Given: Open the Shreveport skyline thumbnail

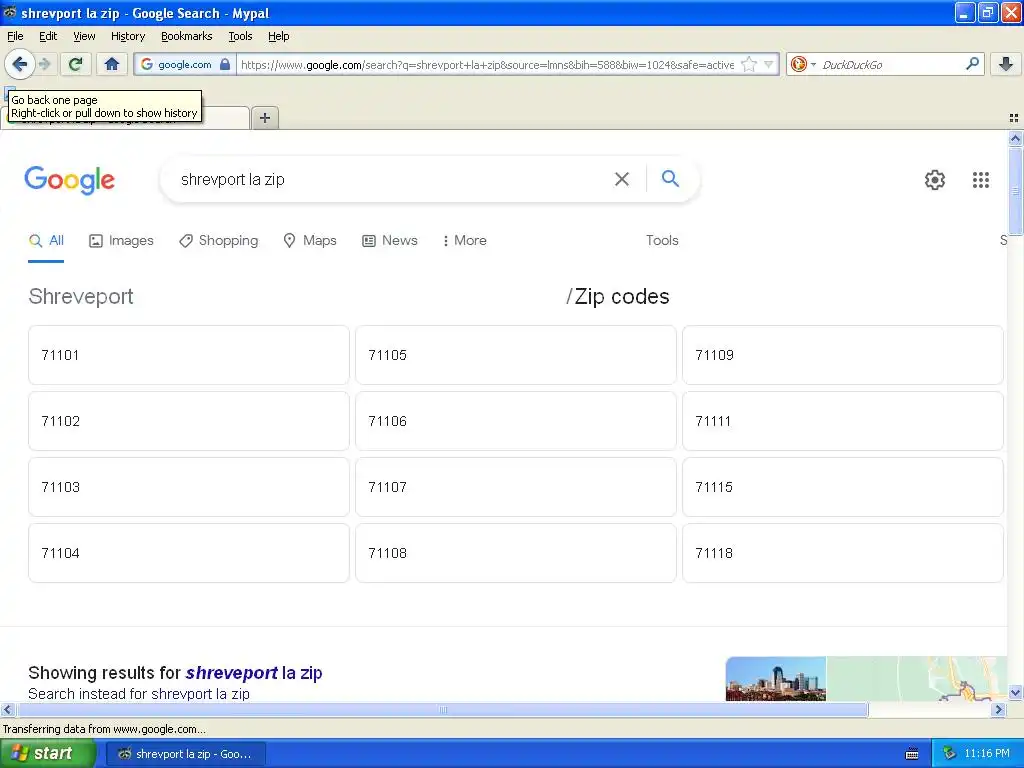Looking at the screenshot, I should point(776,679).
